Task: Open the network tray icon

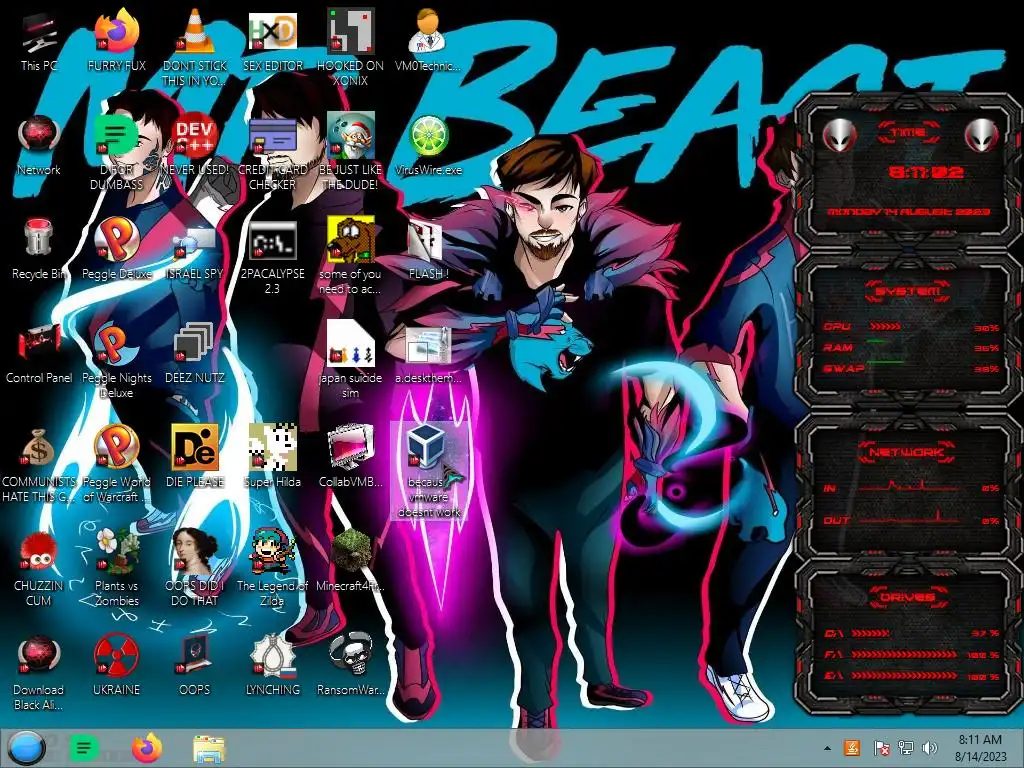Action: [x=906, y=748]
